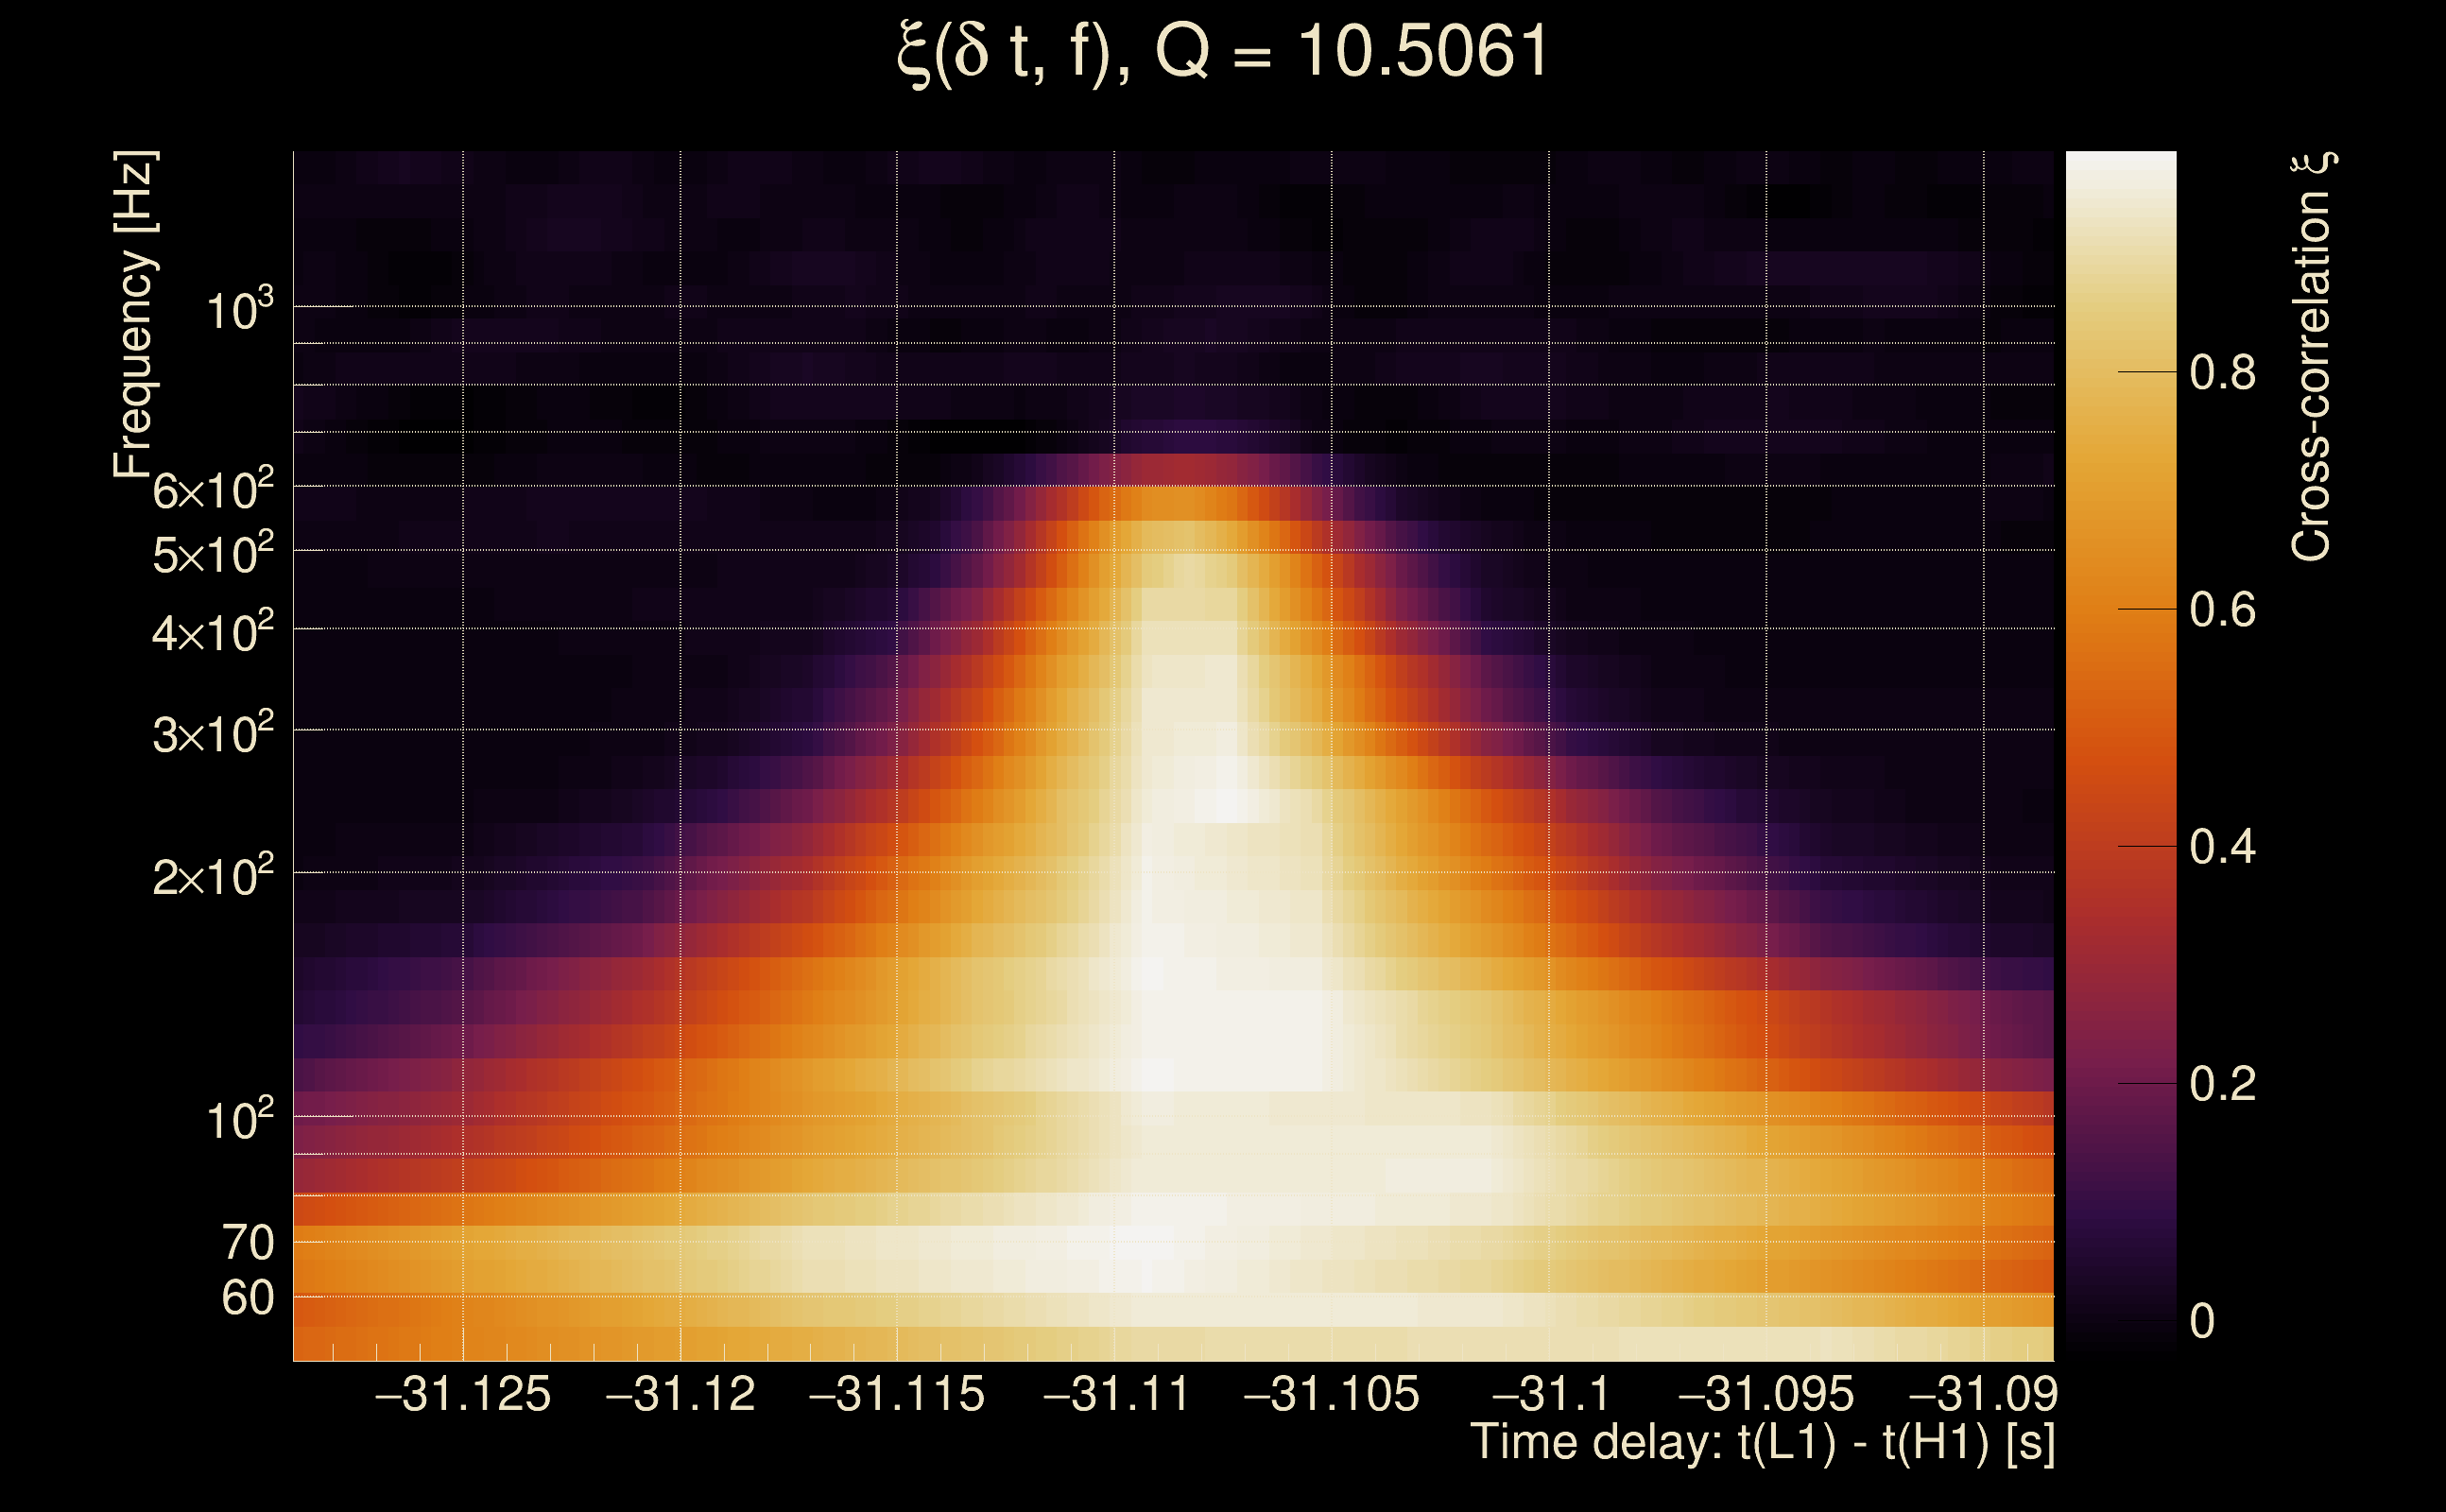Click the 2×10² frequency tick label

tap(212, 877)
